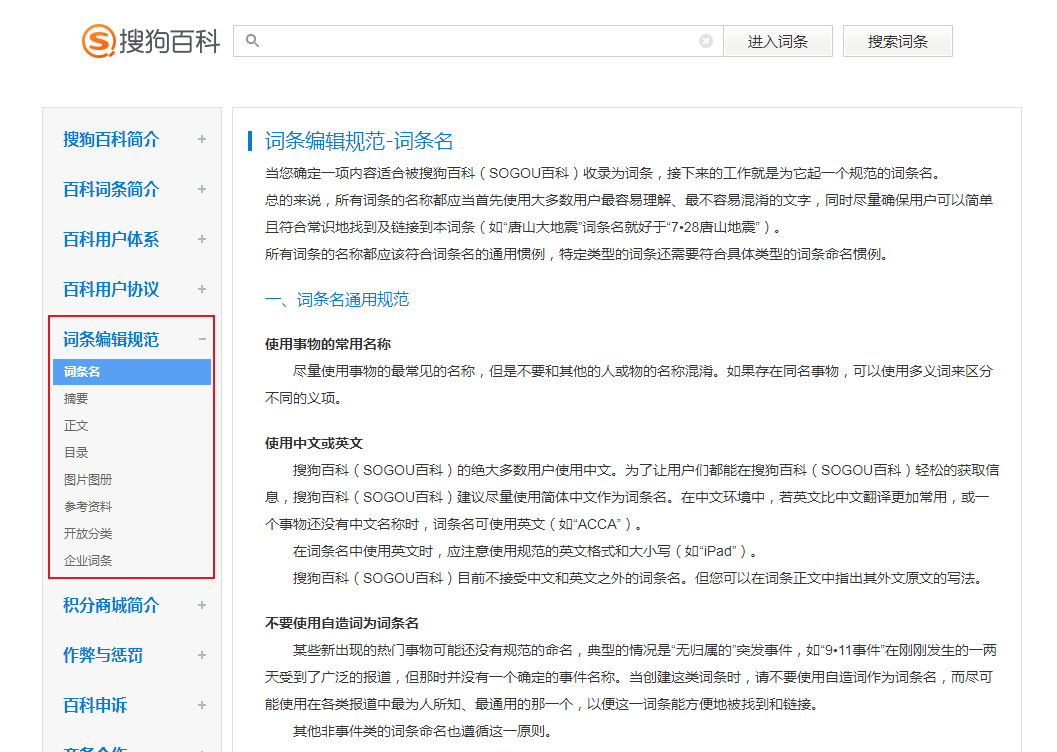Screen dimensions: 1057x752
Task: Clear search box with the X icon
Action: click(x=706, y=41)
